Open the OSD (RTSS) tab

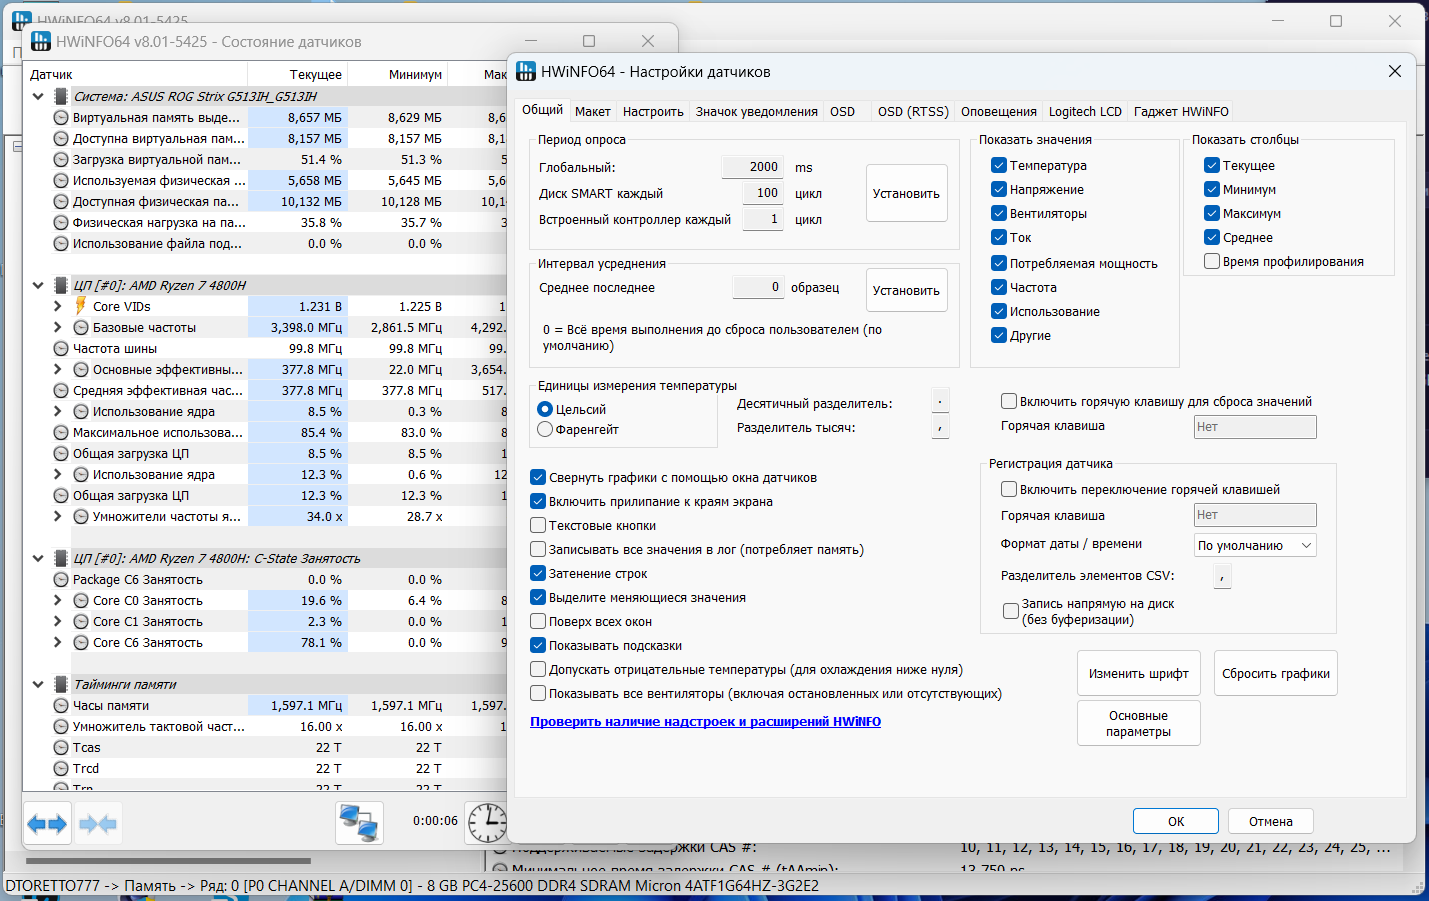(x=913, y=112)
